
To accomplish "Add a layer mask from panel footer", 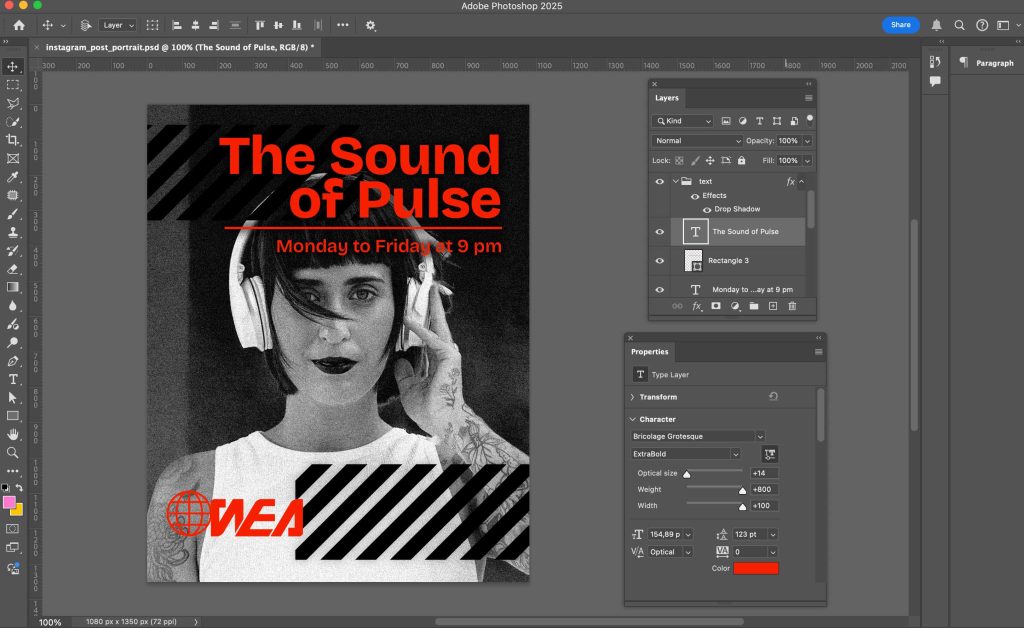I will click(x=716, y=306).
